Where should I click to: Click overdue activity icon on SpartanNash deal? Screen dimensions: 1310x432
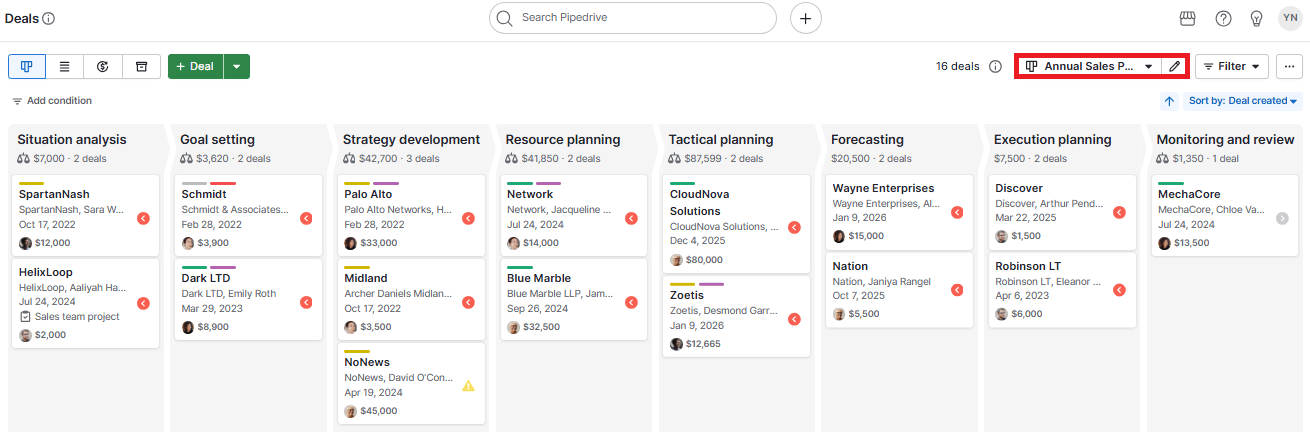coord(143,218)
